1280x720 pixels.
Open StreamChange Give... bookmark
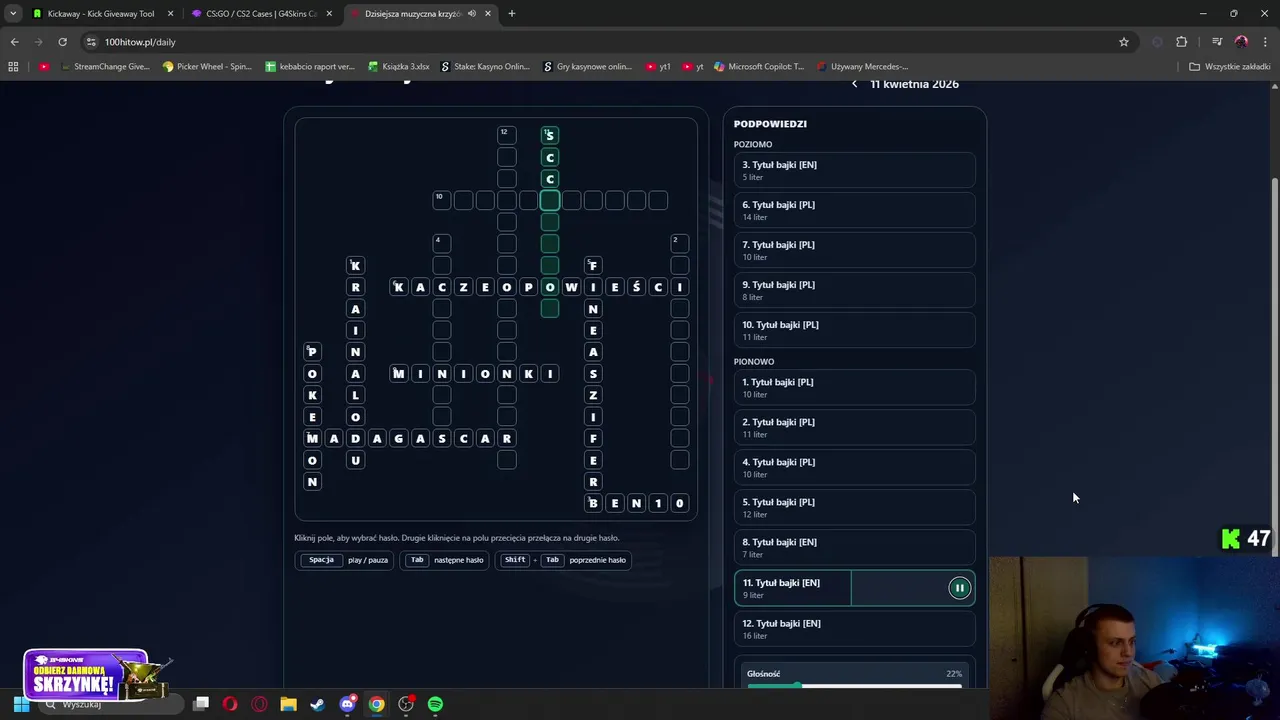(x=104, y=67)
